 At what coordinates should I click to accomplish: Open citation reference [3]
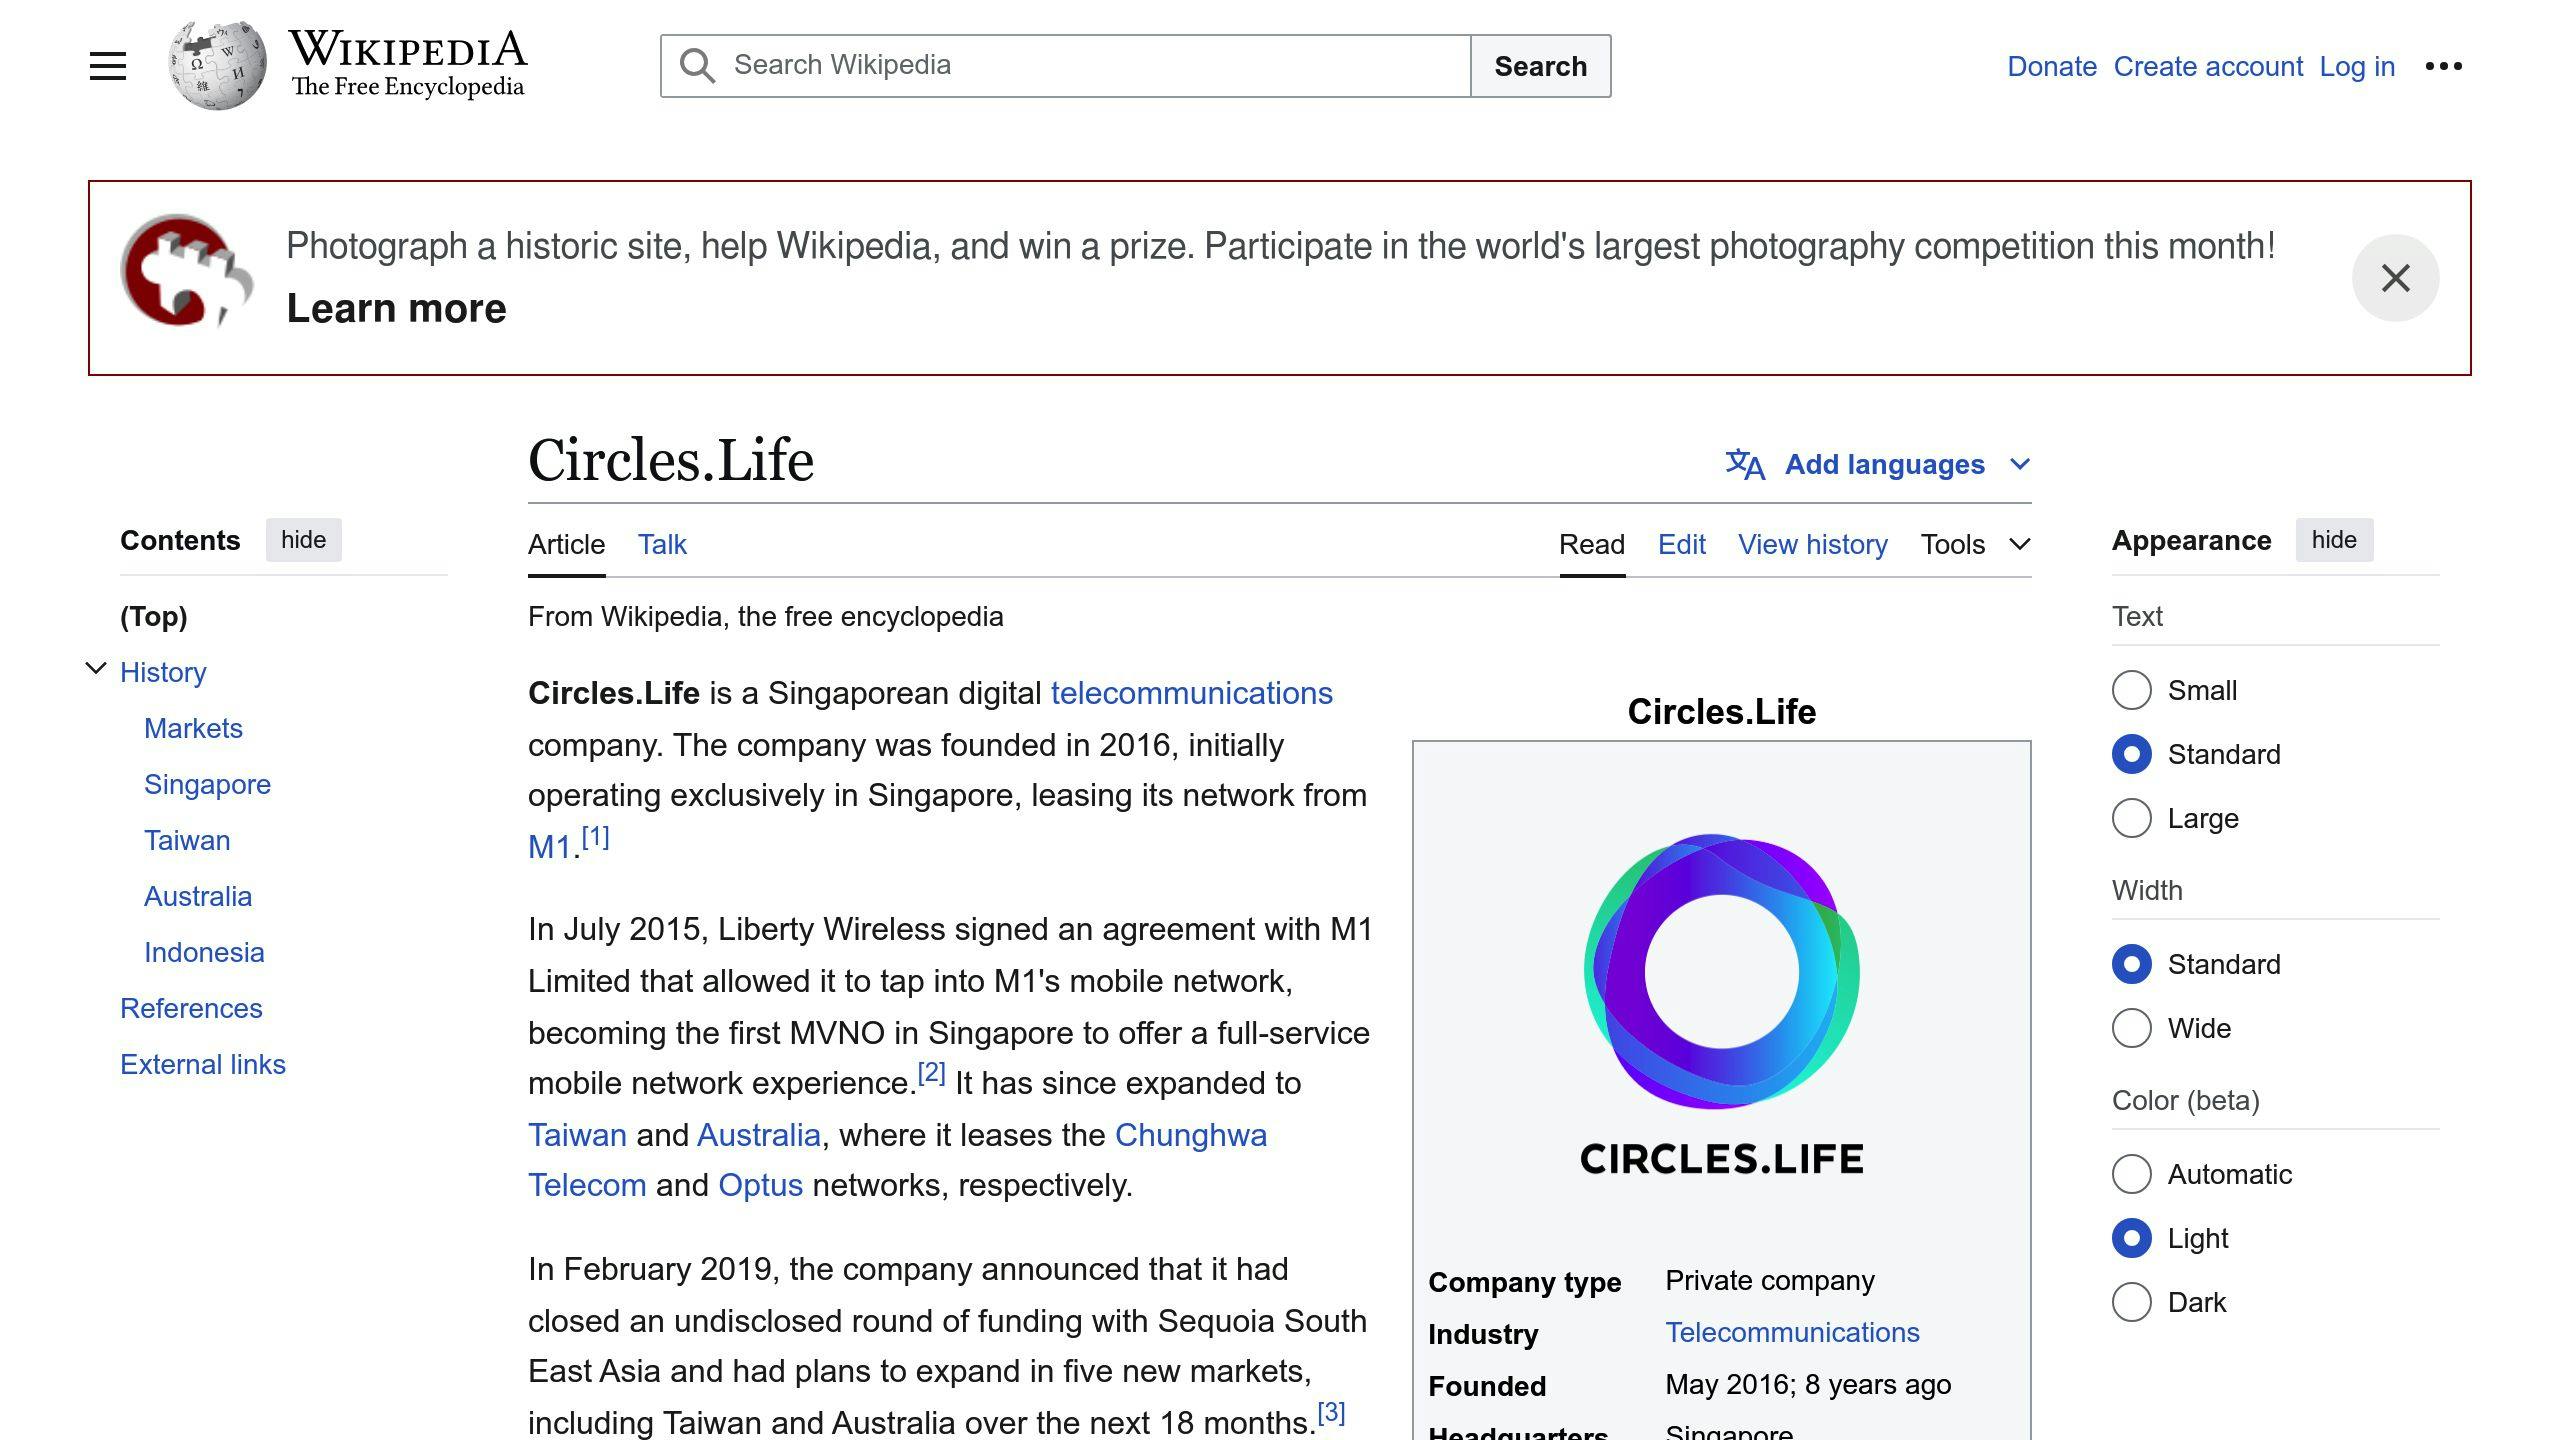click(1331, 1412)
